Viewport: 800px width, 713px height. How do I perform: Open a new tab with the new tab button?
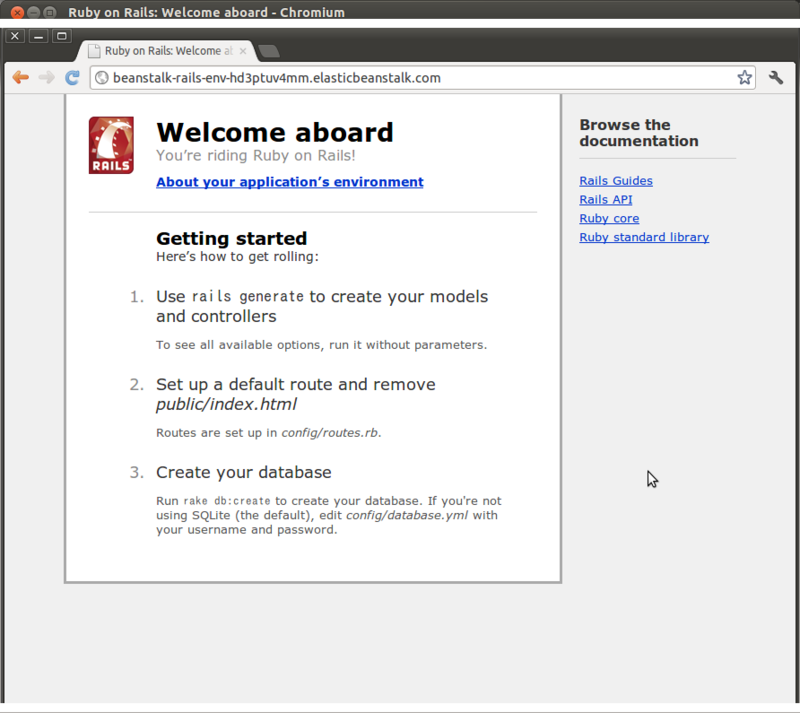(269, 51)
